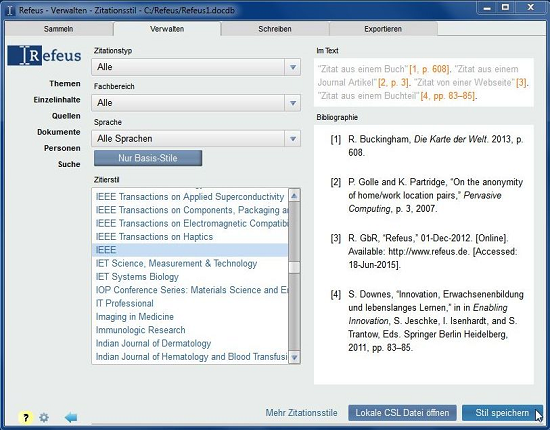Click the Stil speichern button
This screenshot has width=550, height=430.
coord(502,413)
